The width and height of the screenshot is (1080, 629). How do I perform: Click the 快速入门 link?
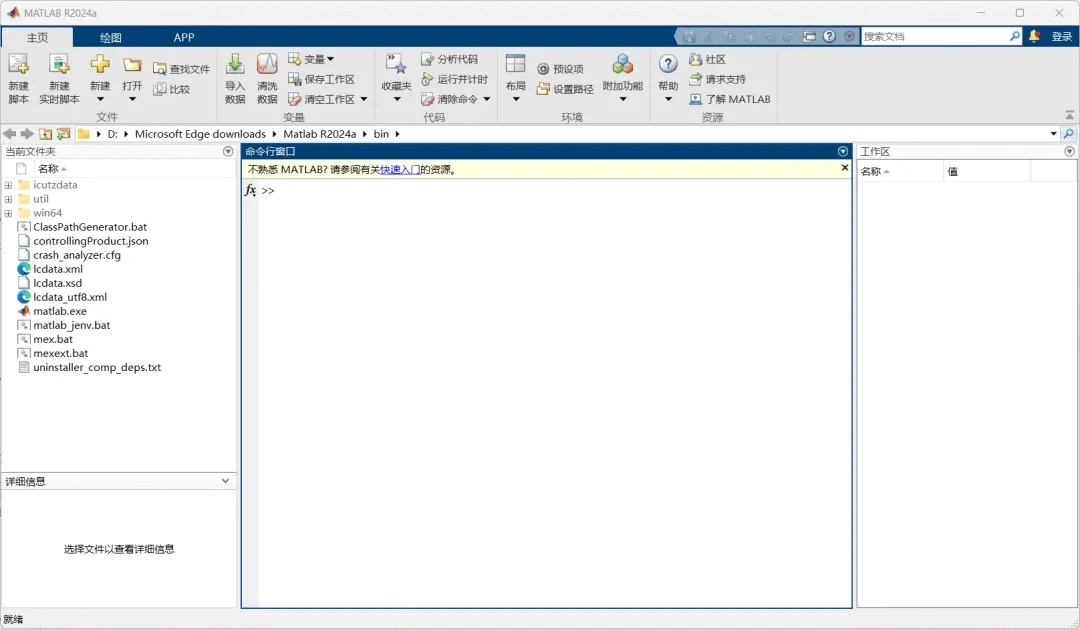[400, 169]
